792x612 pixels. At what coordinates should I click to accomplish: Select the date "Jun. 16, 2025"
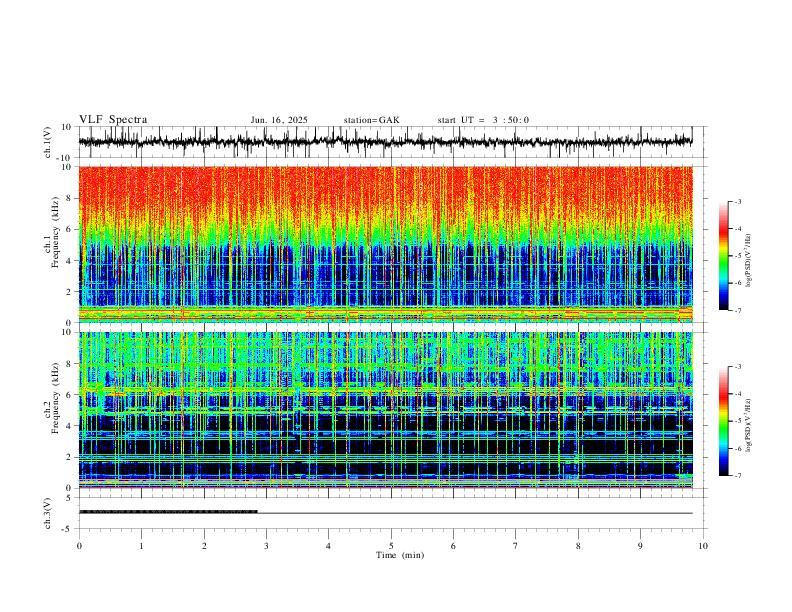tap(279, 120)
